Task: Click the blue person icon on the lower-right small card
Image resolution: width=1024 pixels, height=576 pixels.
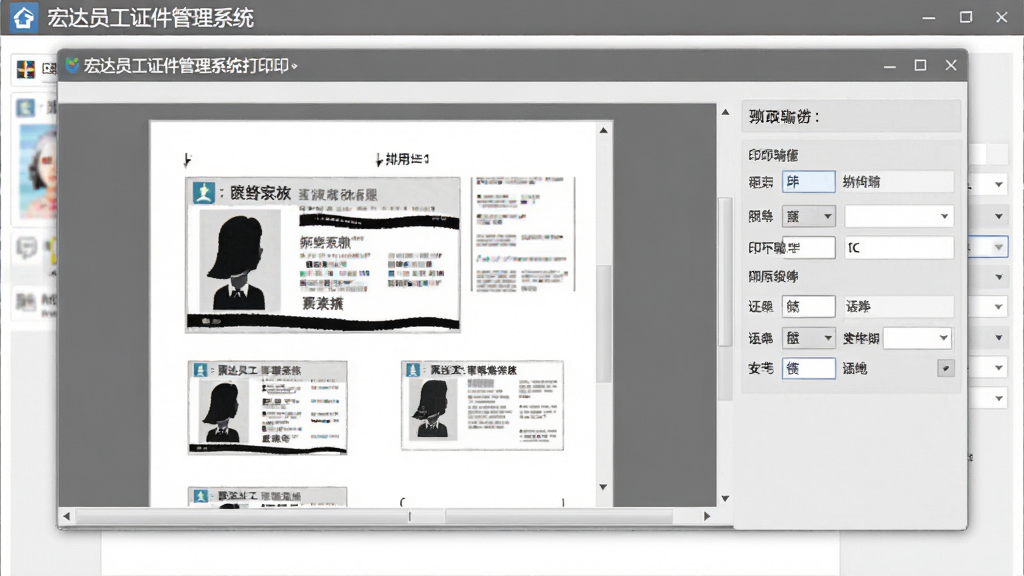Action: [413, 370]
